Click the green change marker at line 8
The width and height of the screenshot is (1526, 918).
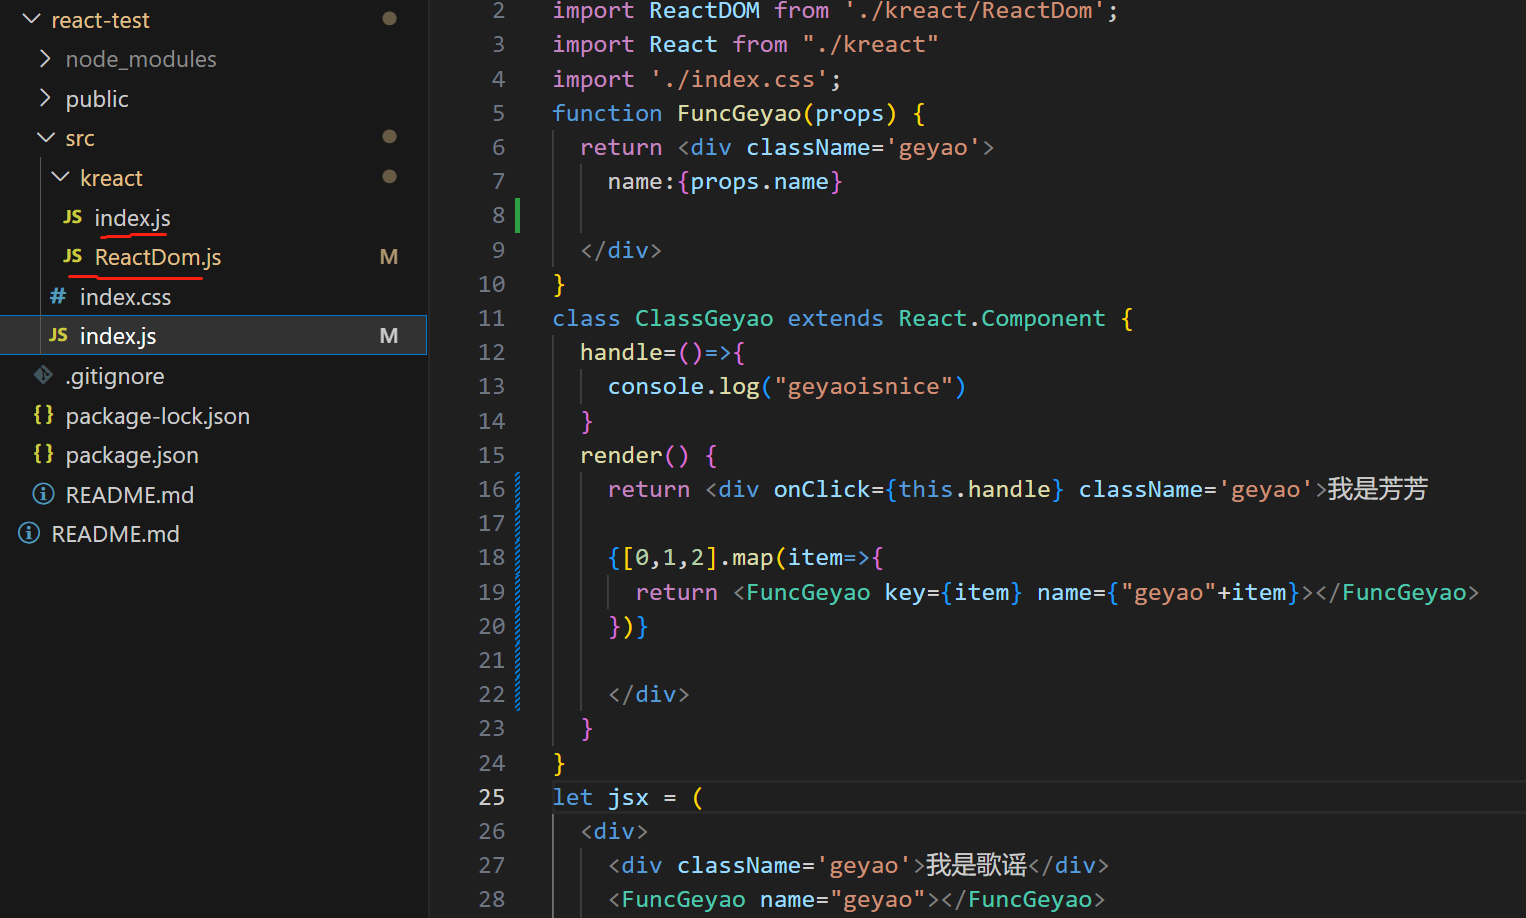[517, 215]
